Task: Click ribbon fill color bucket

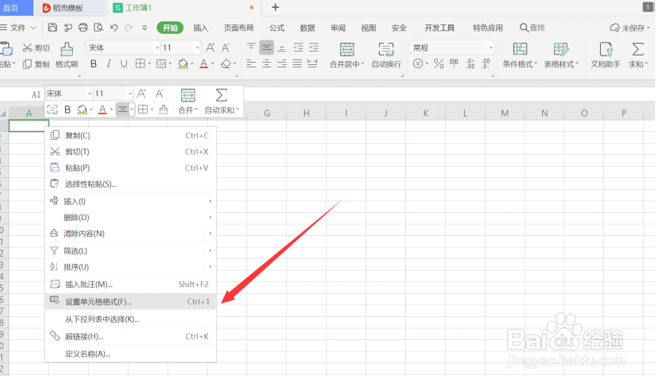Action: [183, 64]
